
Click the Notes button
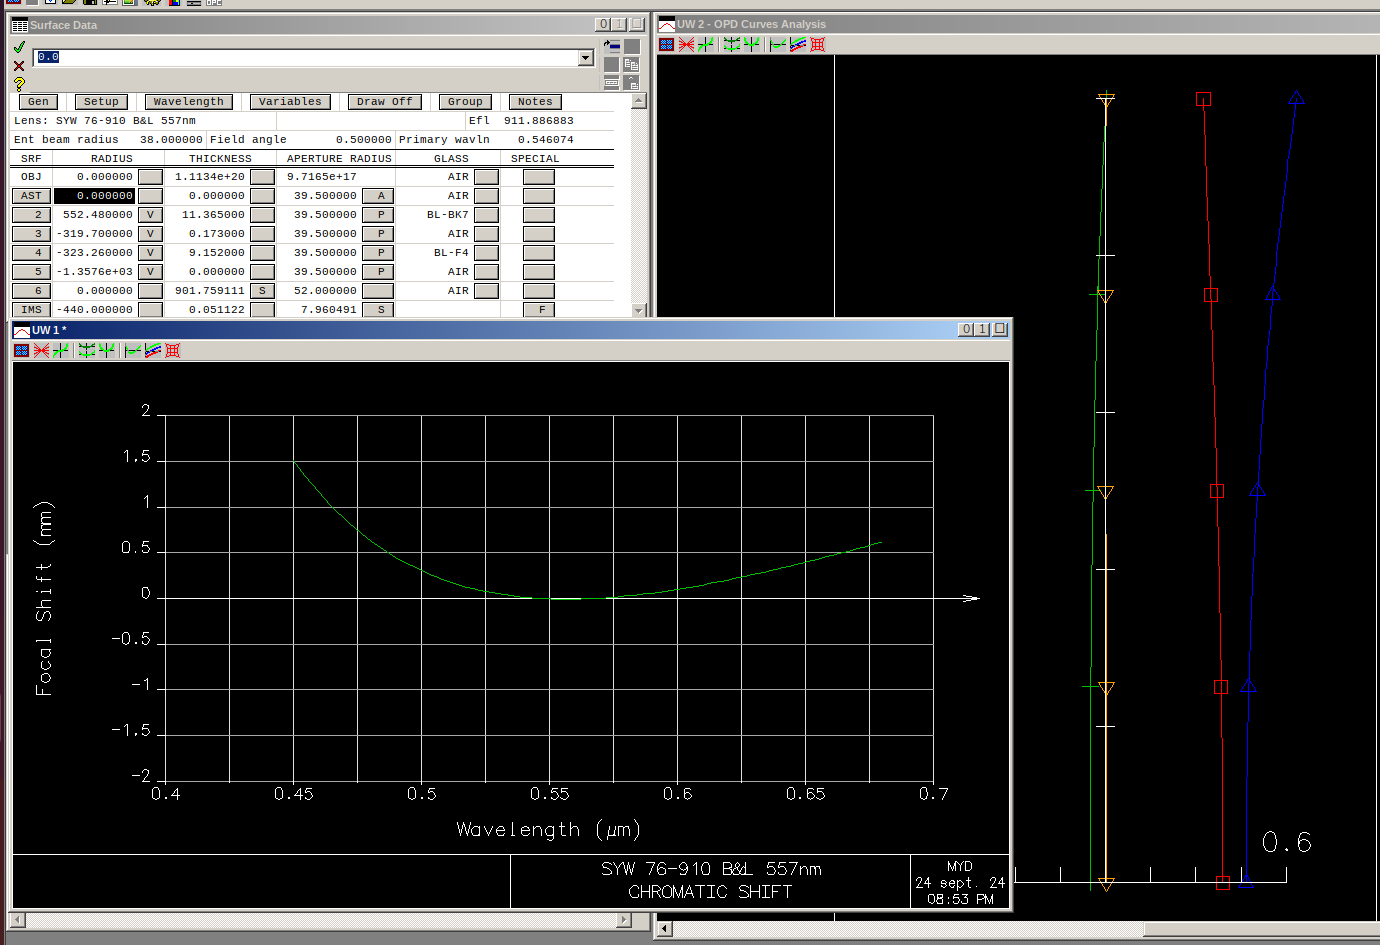[x=535, y=102]
